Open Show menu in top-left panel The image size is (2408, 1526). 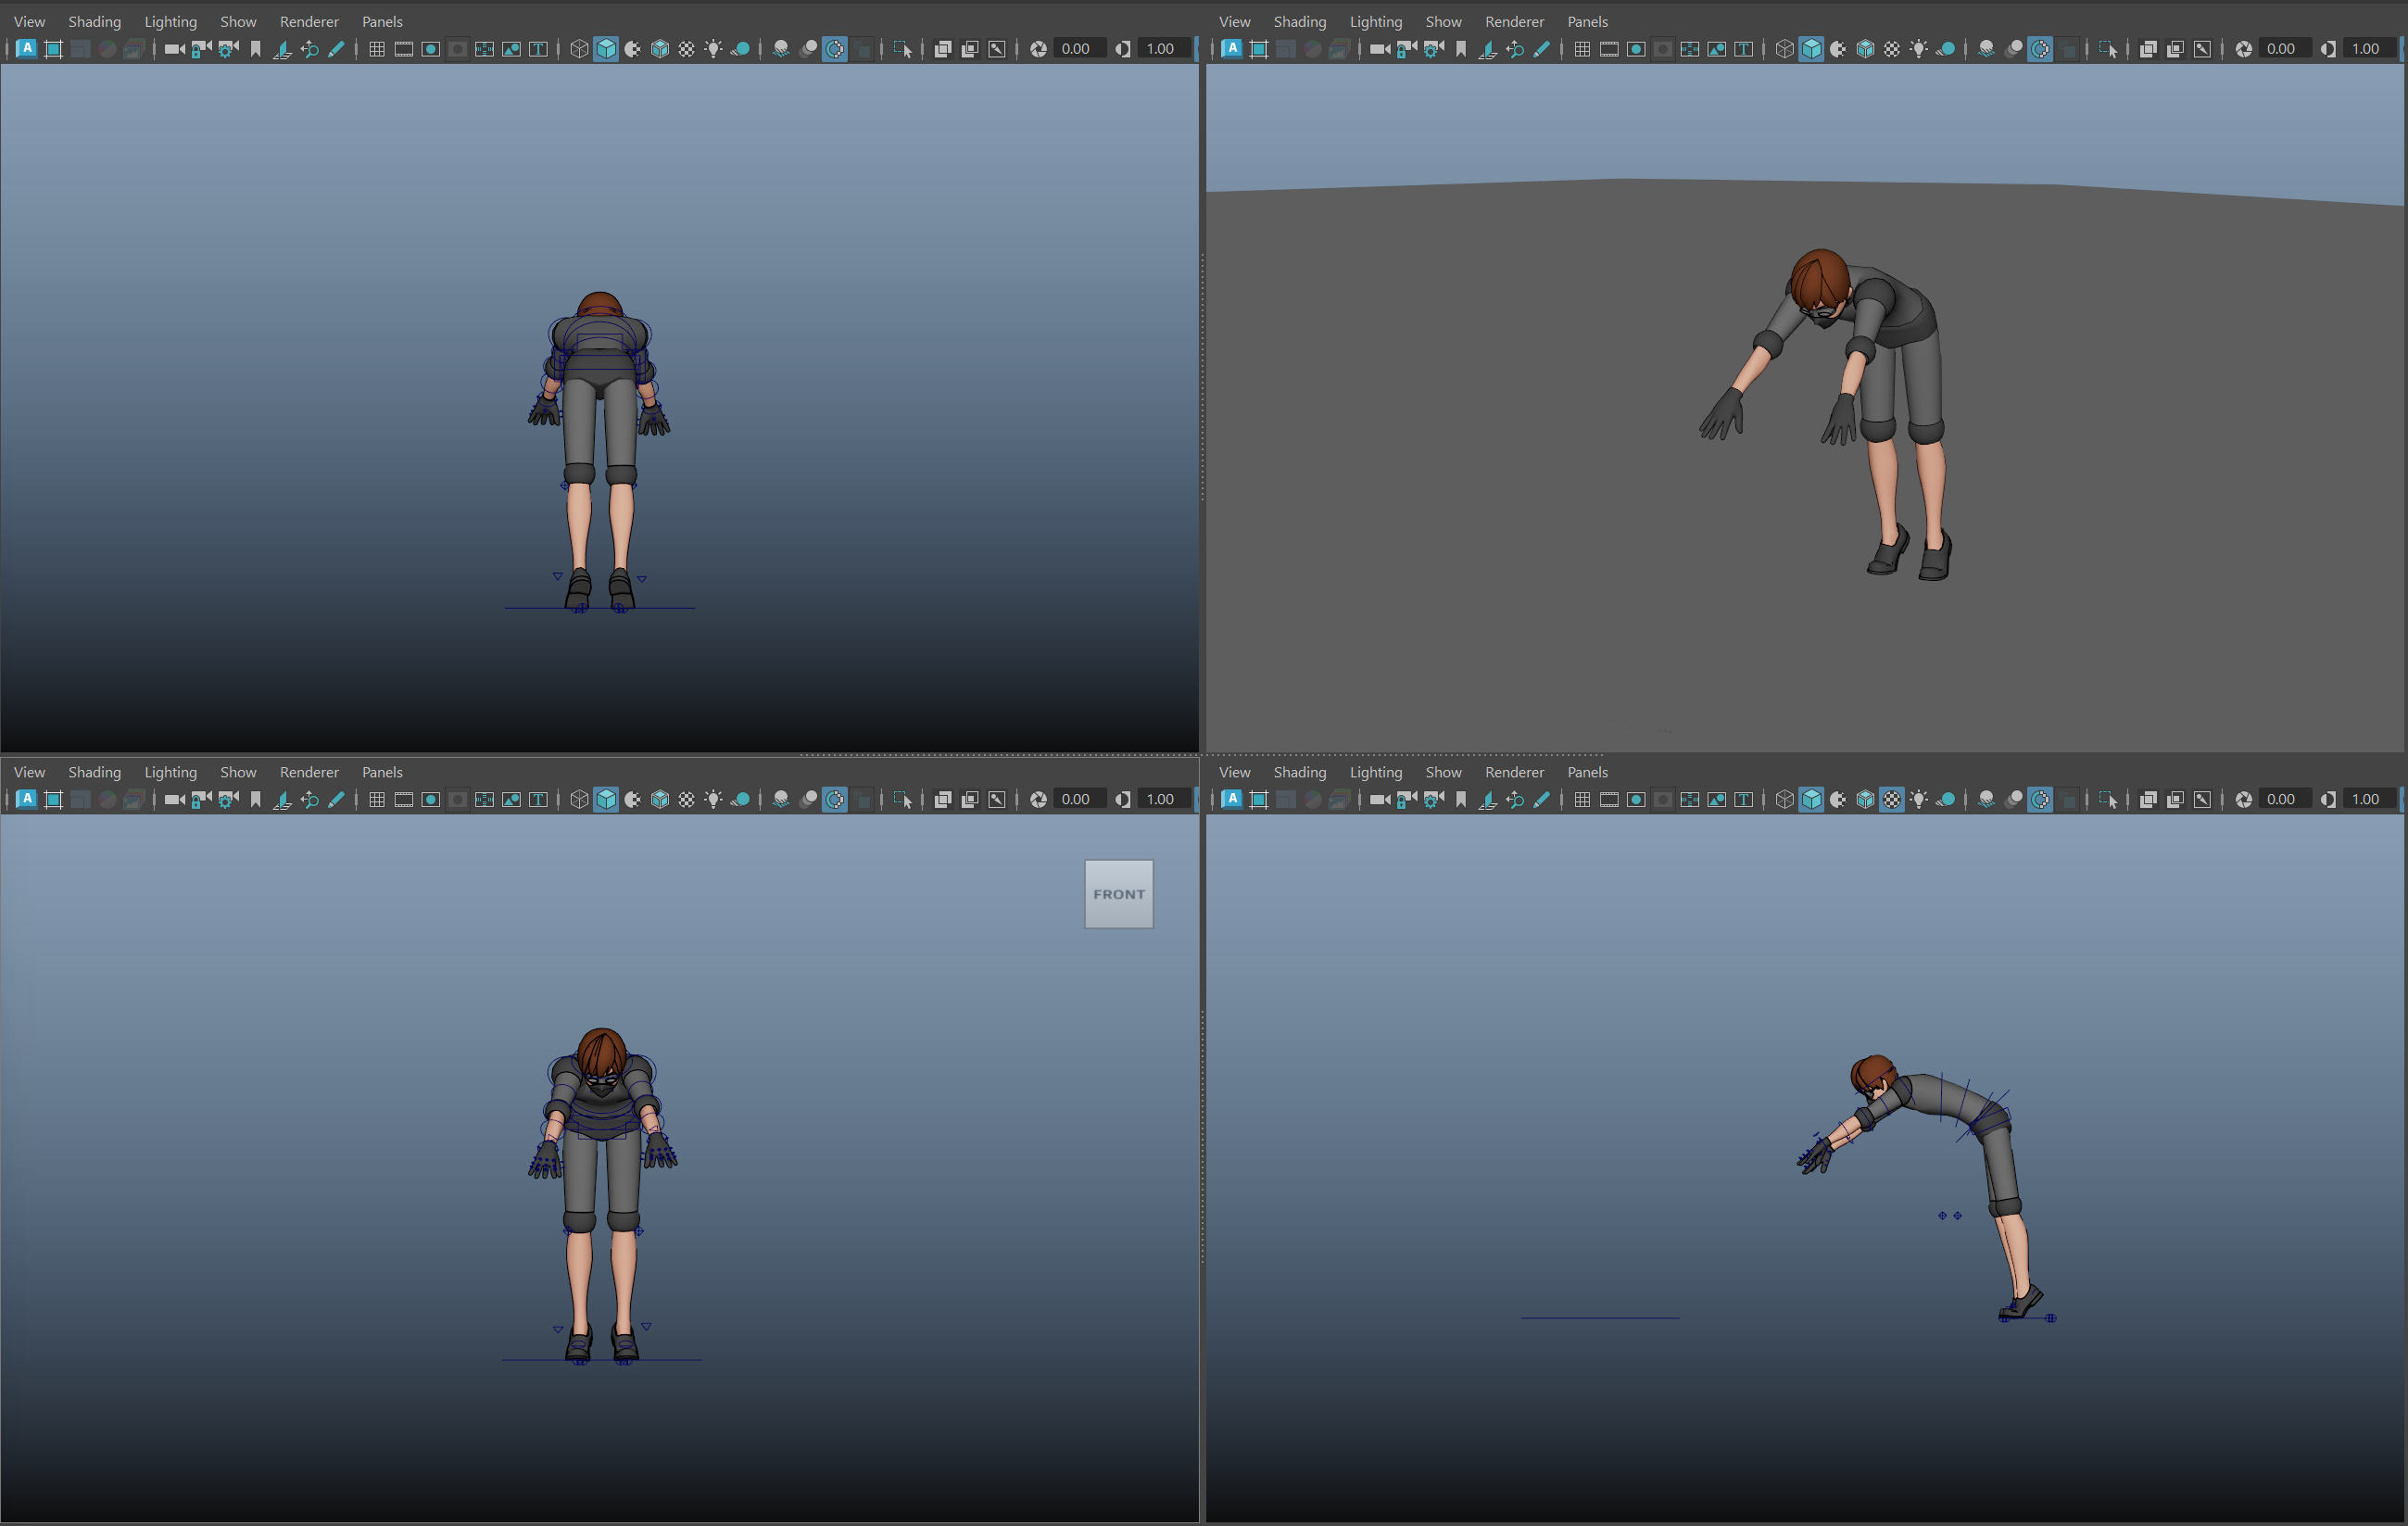238,21
